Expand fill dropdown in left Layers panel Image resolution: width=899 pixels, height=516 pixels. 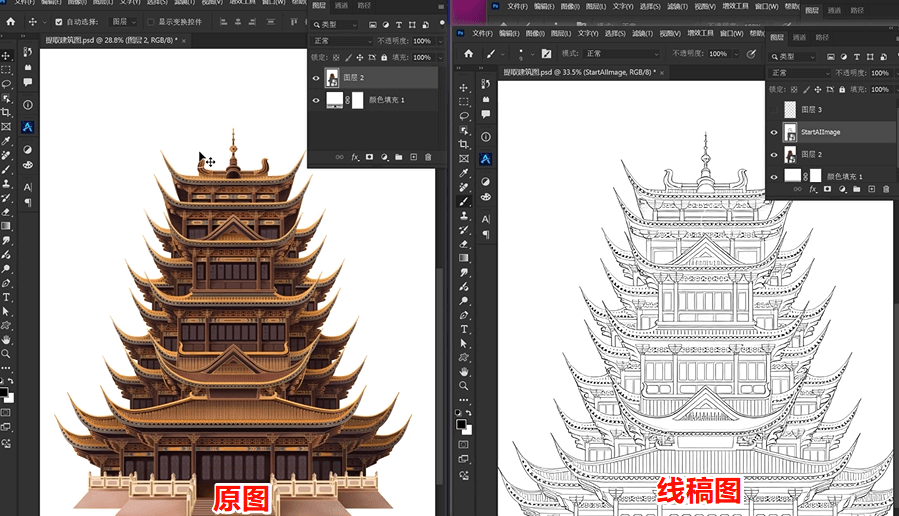pyautogui.click(x=440, y=57)
